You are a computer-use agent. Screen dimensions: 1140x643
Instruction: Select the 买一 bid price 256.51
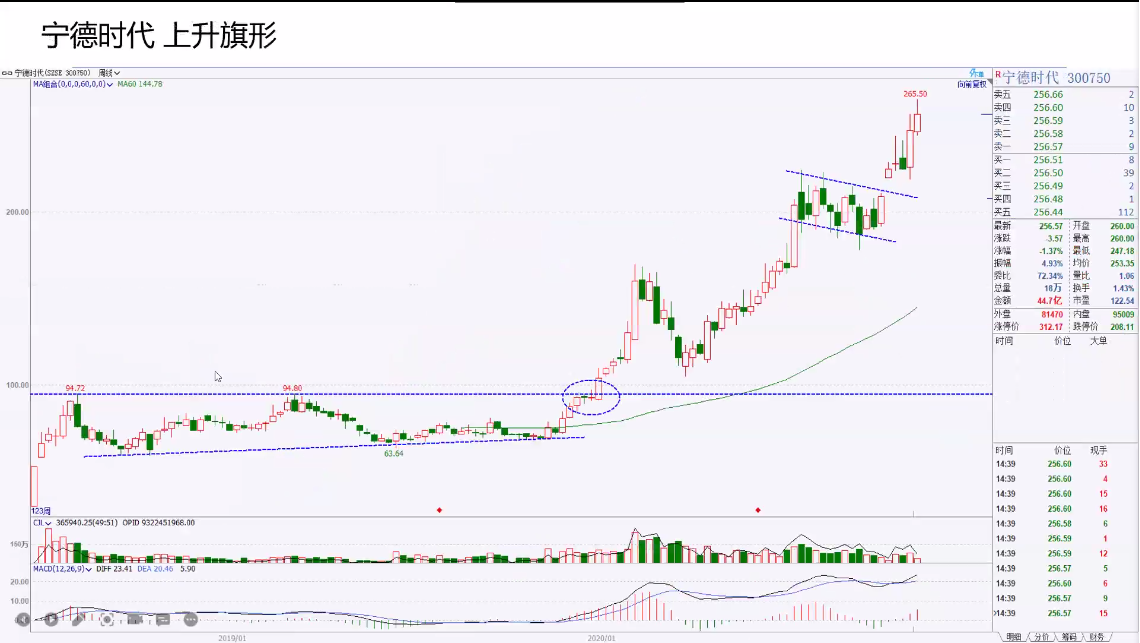[1048, 160]
